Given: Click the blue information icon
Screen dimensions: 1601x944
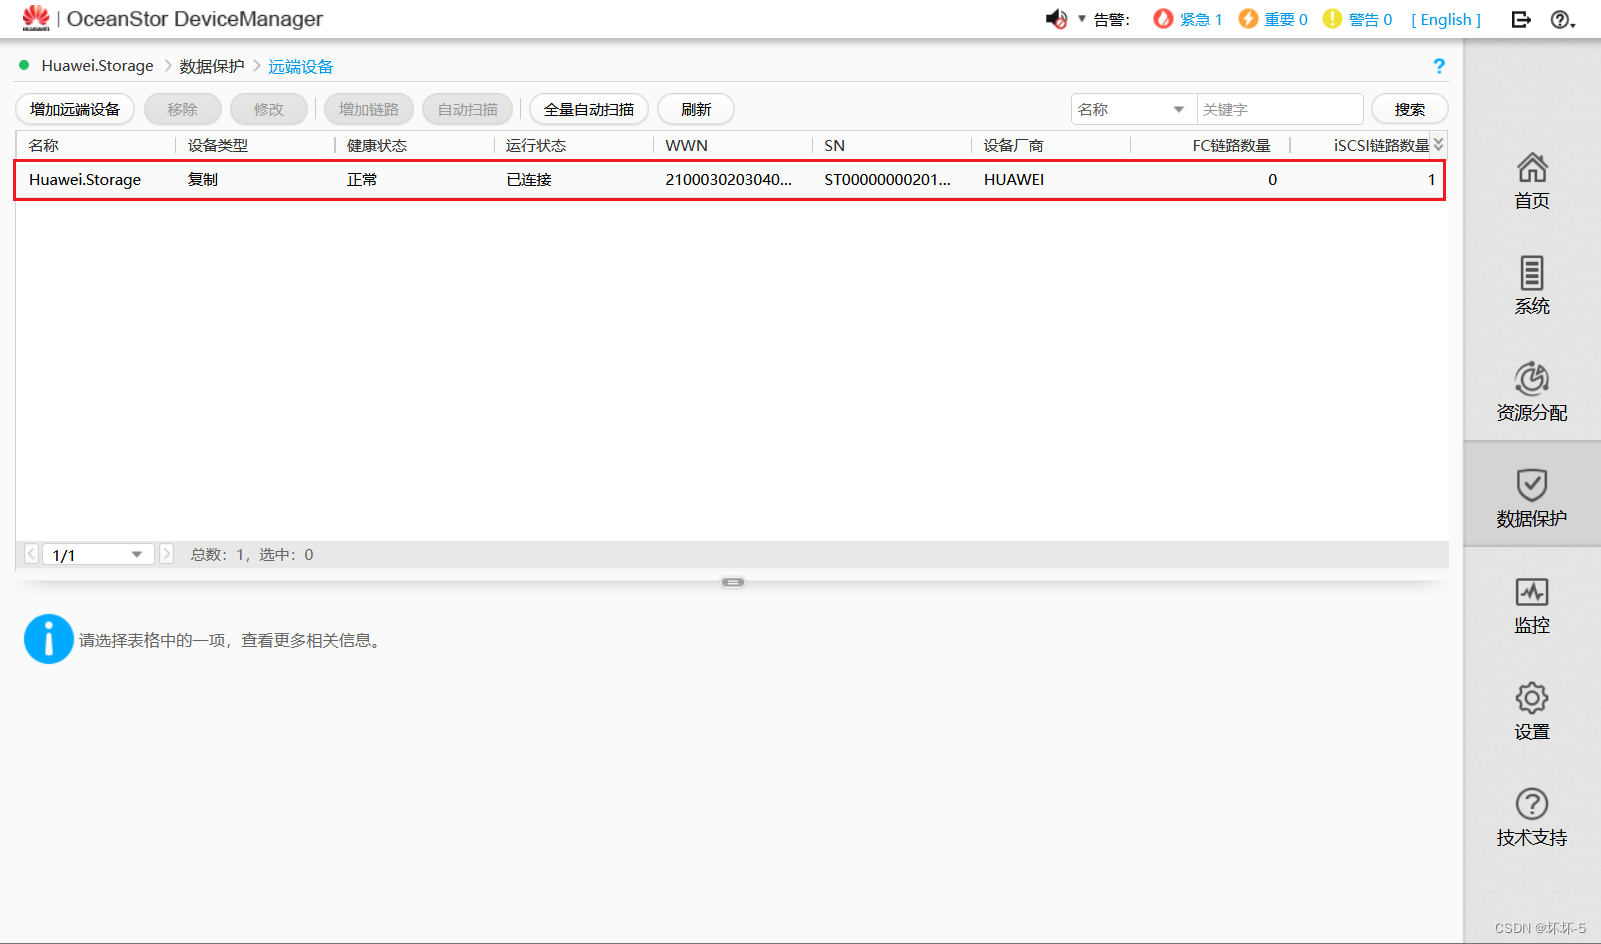Looking at the screenshot, I should tap(48, 639).
